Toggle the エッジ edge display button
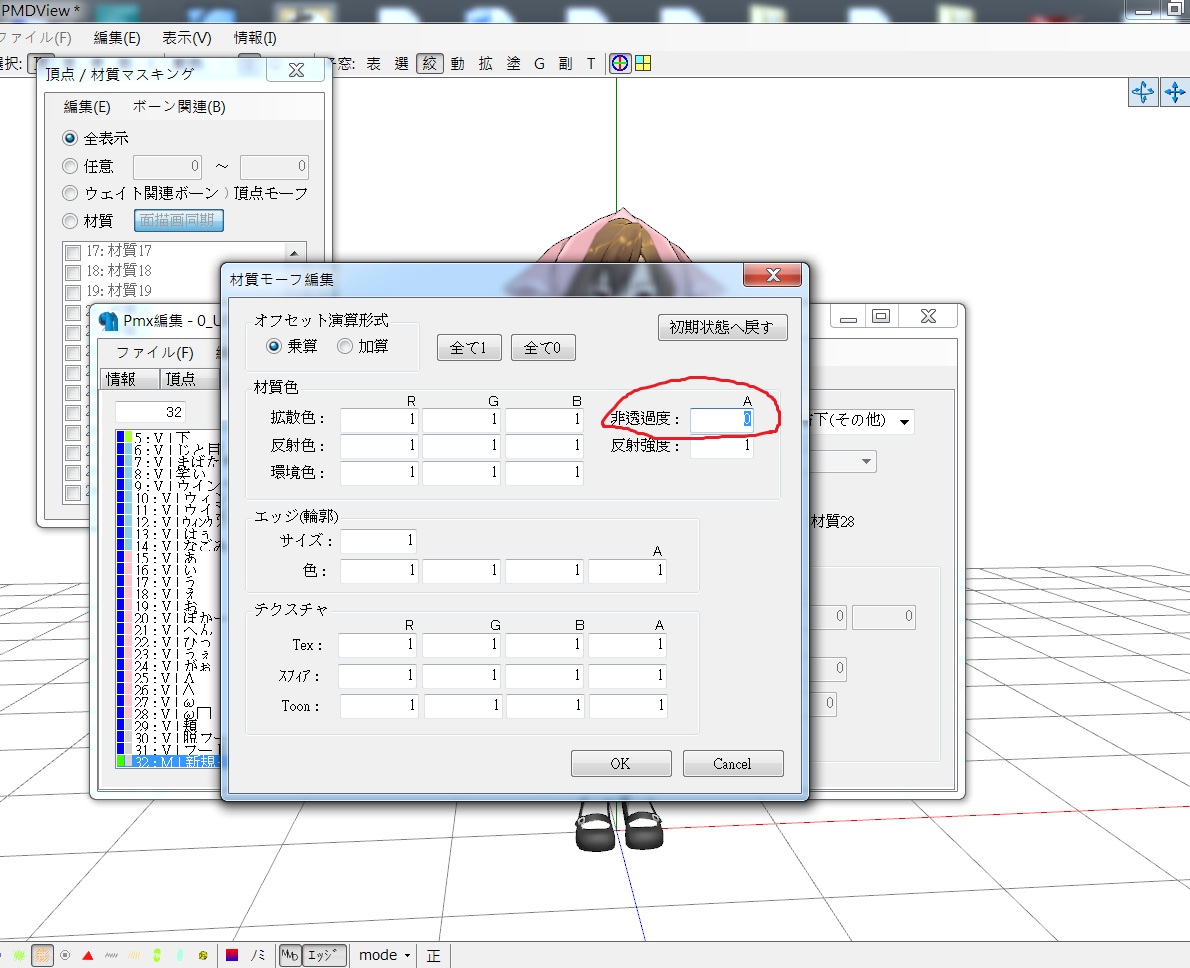This screenshot has width=1190, height=968. click(324, 955)
